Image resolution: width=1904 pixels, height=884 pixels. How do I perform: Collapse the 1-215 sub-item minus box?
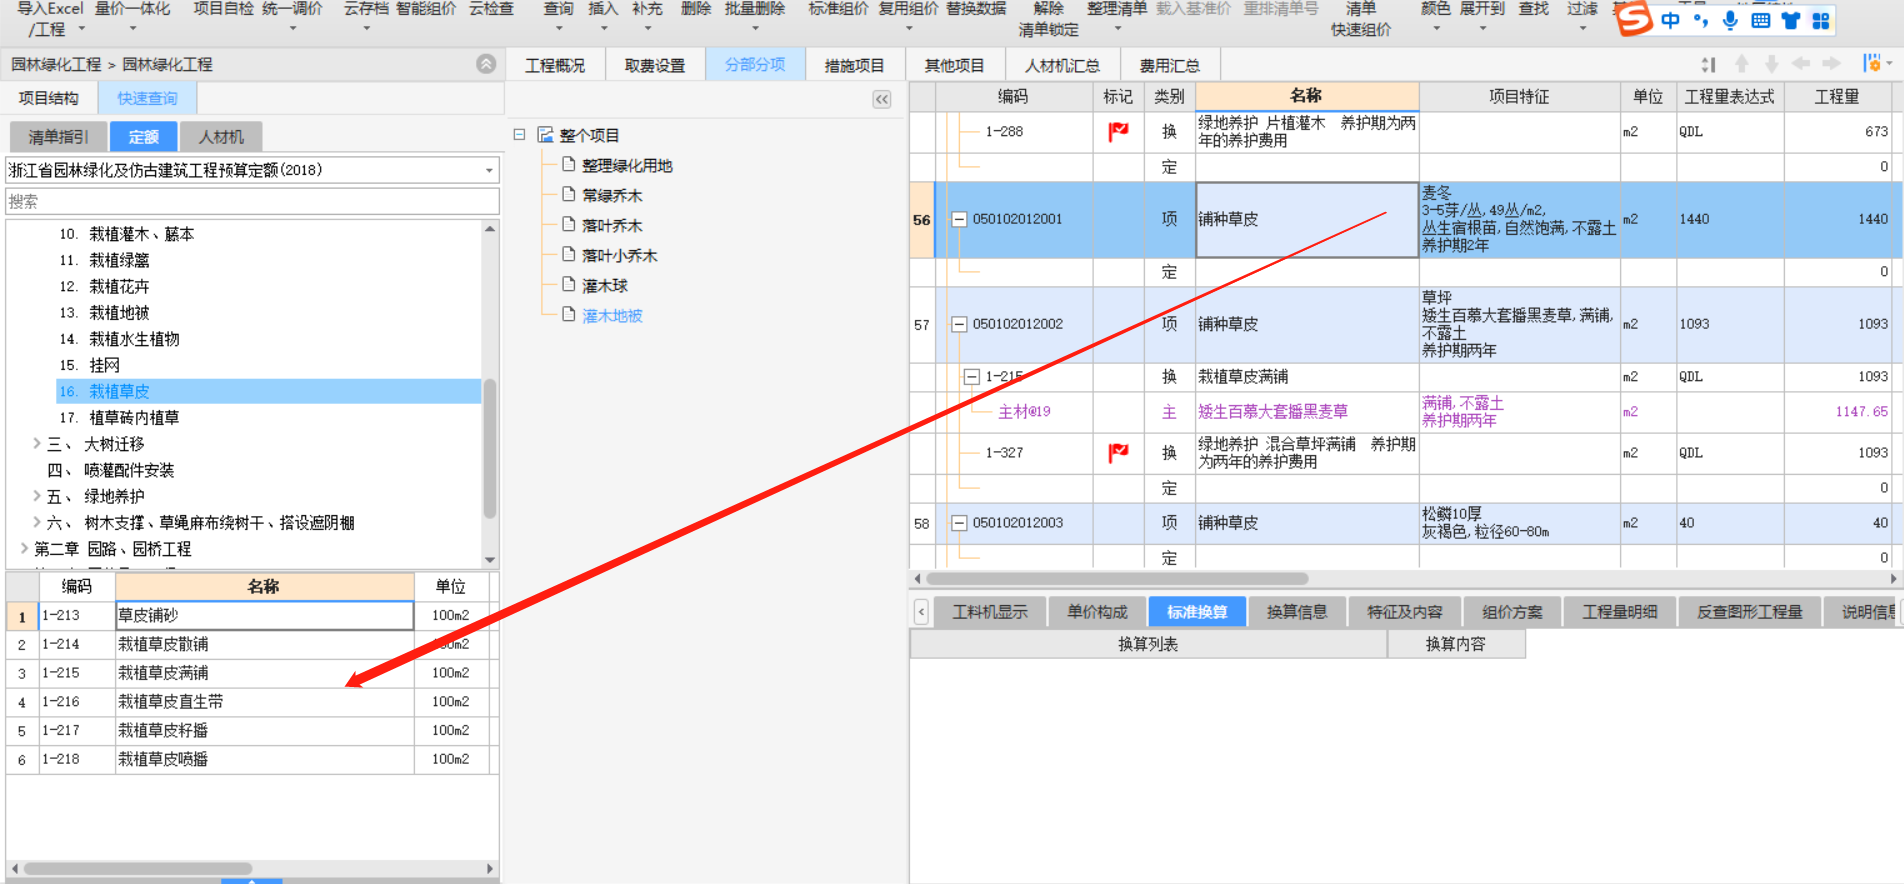(971, 377)
